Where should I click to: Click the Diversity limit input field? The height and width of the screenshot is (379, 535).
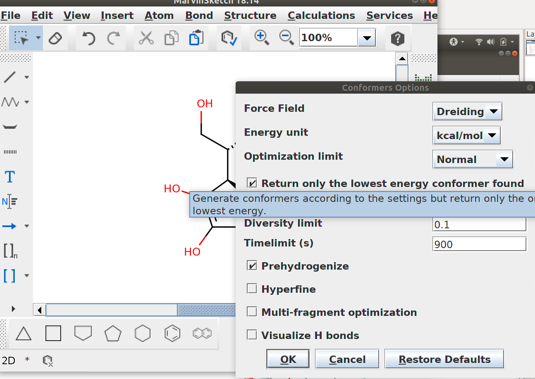point(479,224)
